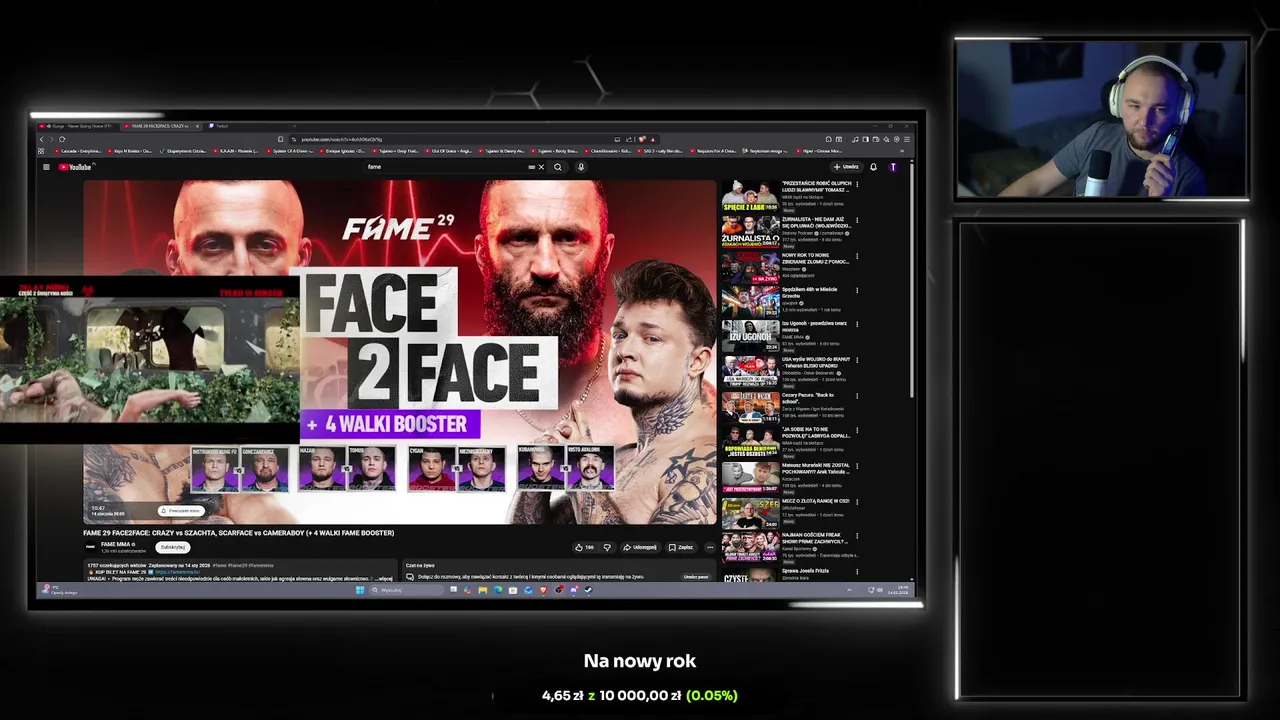1280x720 pixels.
Task: Switch to the Twitch browser tab
Action: click(x=222, y=126)
